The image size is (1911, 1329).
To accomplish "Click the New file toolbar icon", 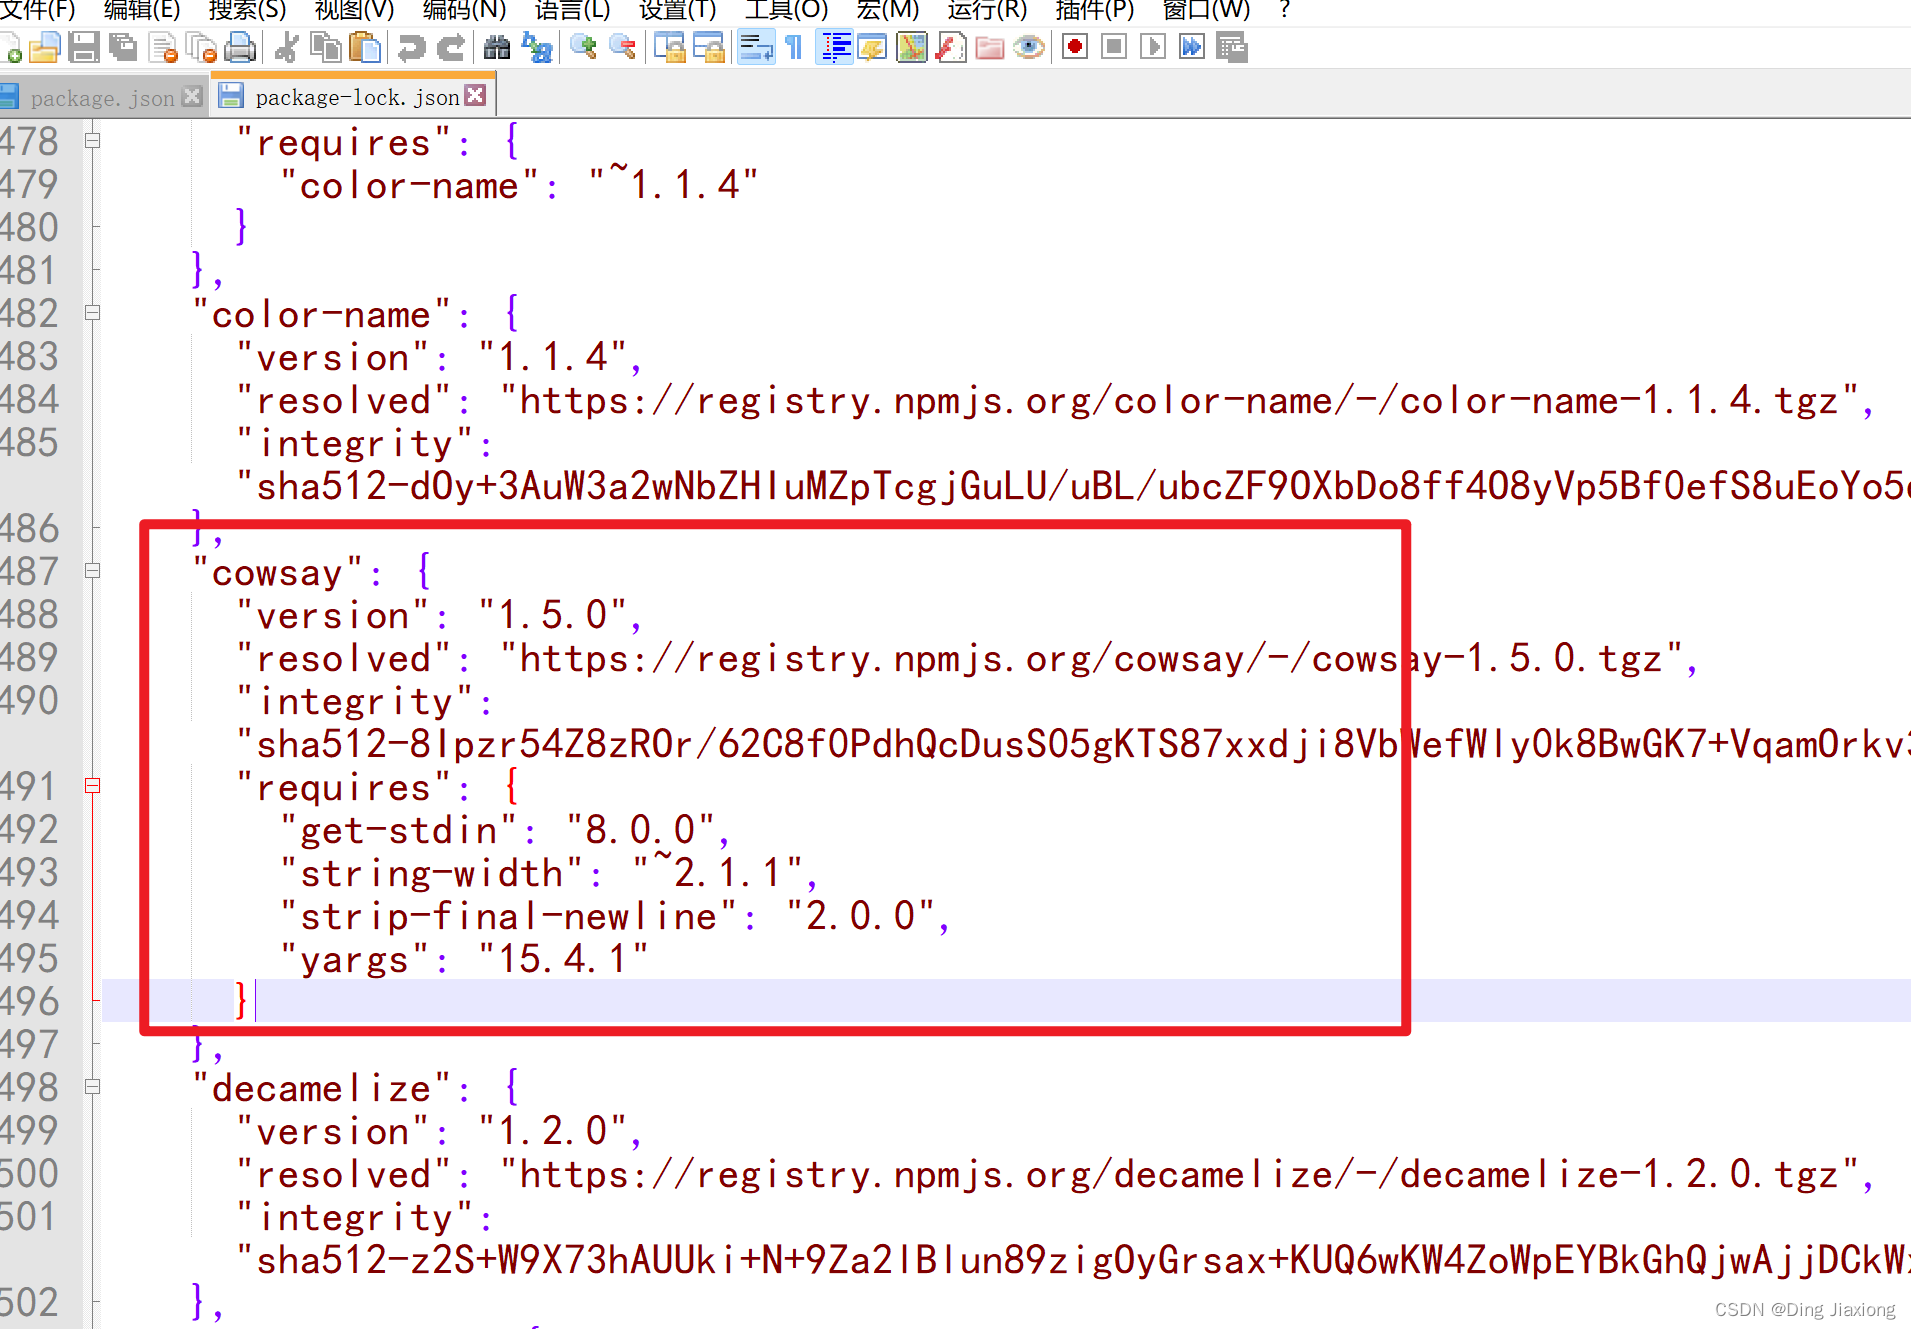I will pyautogui.click(x=10, y=47).
